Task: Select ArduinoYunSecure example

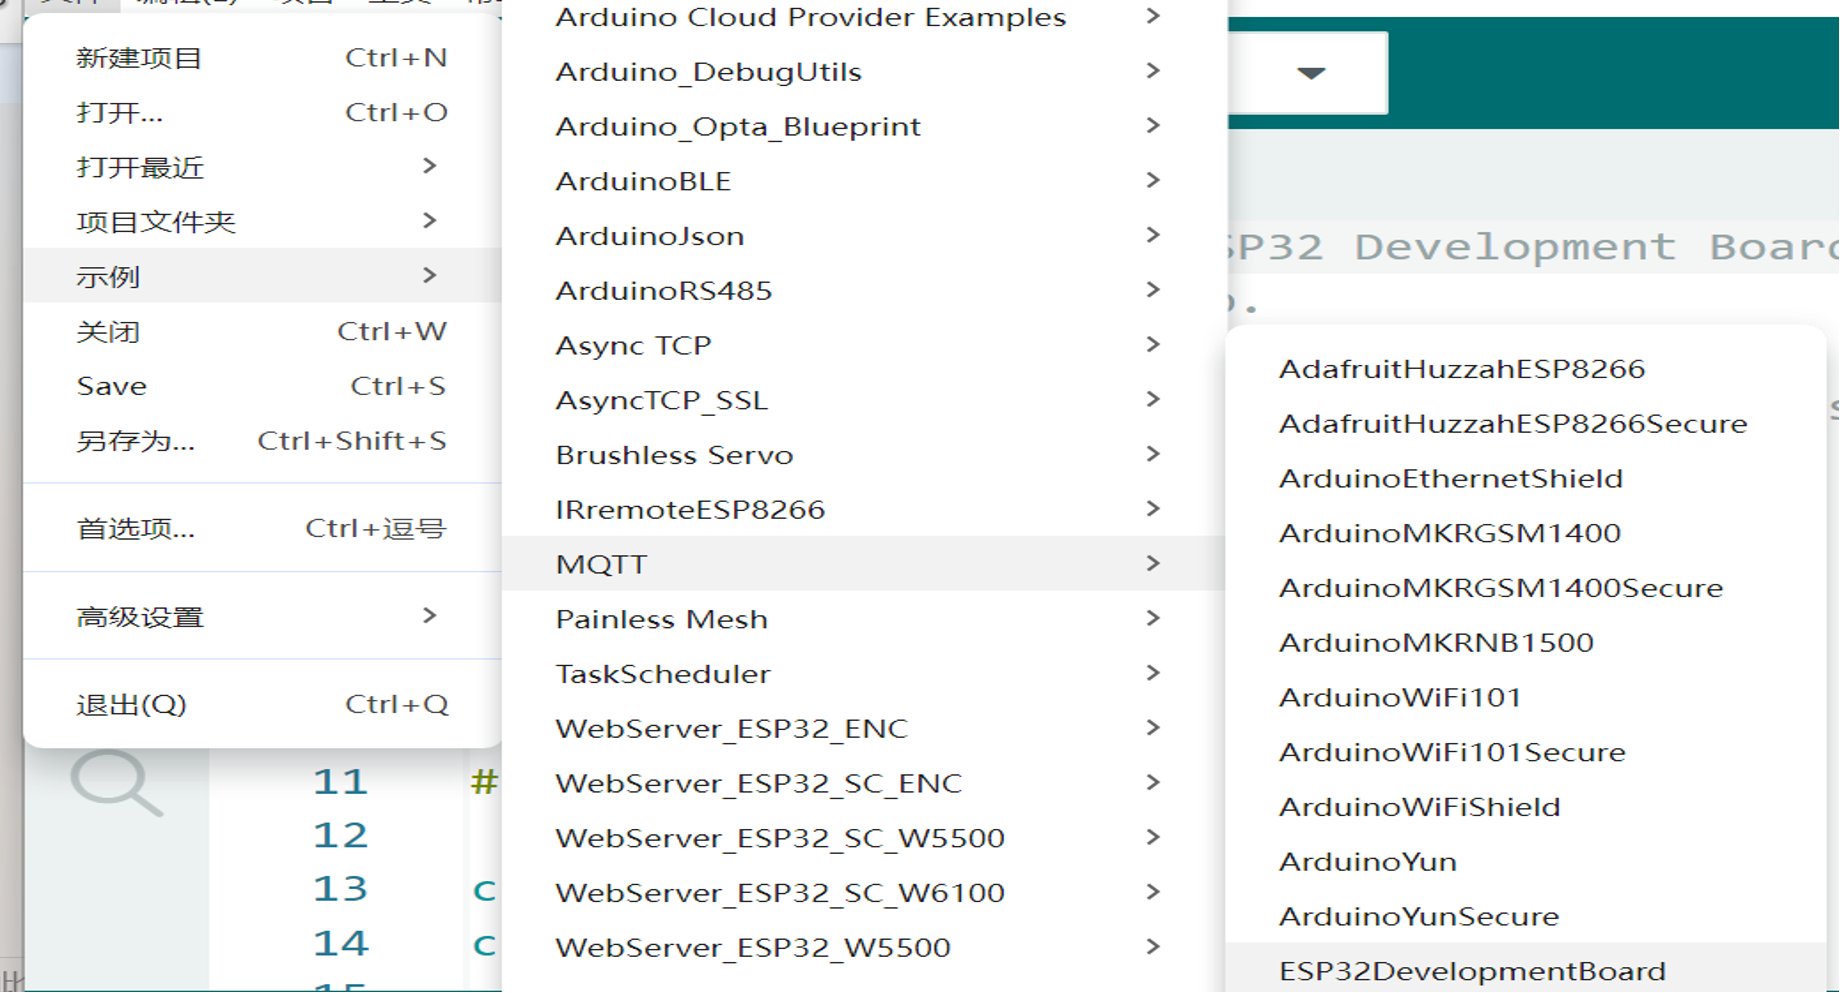Action: (x=1526, y=916)
